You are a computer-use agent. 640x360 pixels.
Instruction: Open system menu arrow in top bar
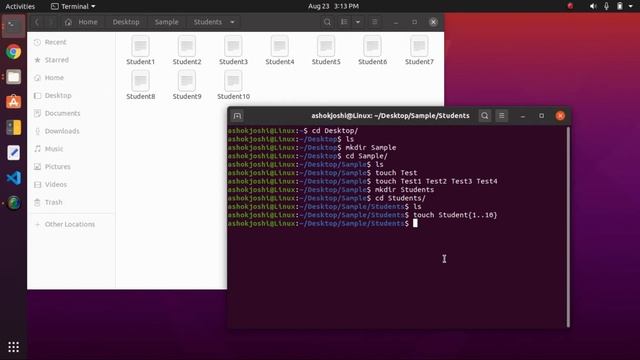pos(631,6)
